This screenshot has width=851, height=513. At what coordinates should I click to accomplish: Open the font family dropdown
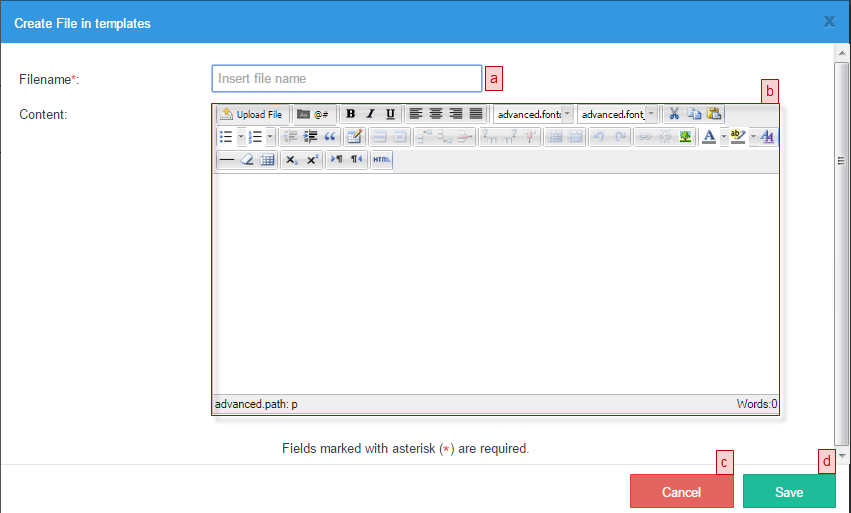[x=533, y=114]
